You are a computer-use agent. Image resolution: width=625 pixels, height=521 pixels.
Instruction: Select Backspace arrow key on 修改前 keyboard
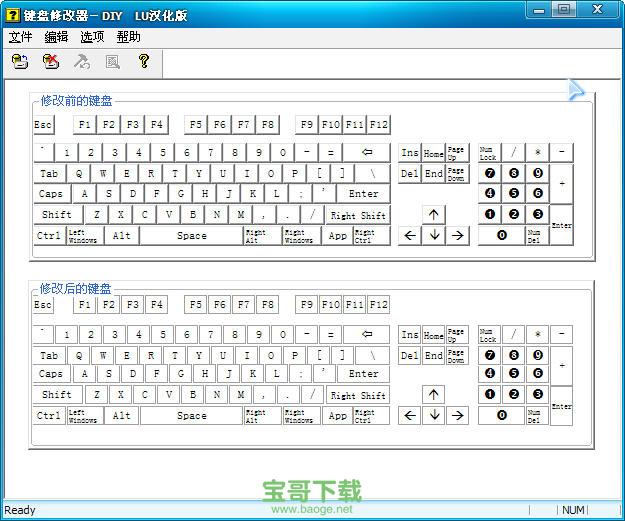(367, 152)
